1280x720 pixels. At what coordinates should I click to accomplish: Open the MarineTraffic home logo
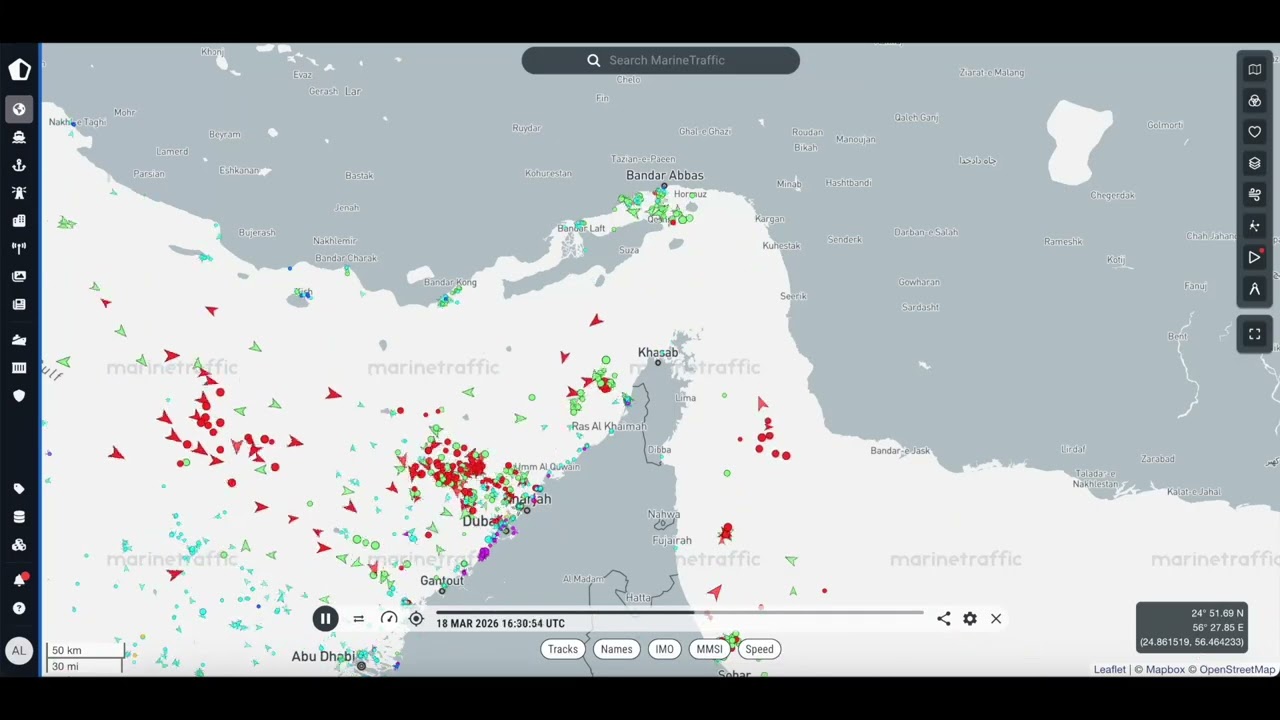tap(19, 69)
